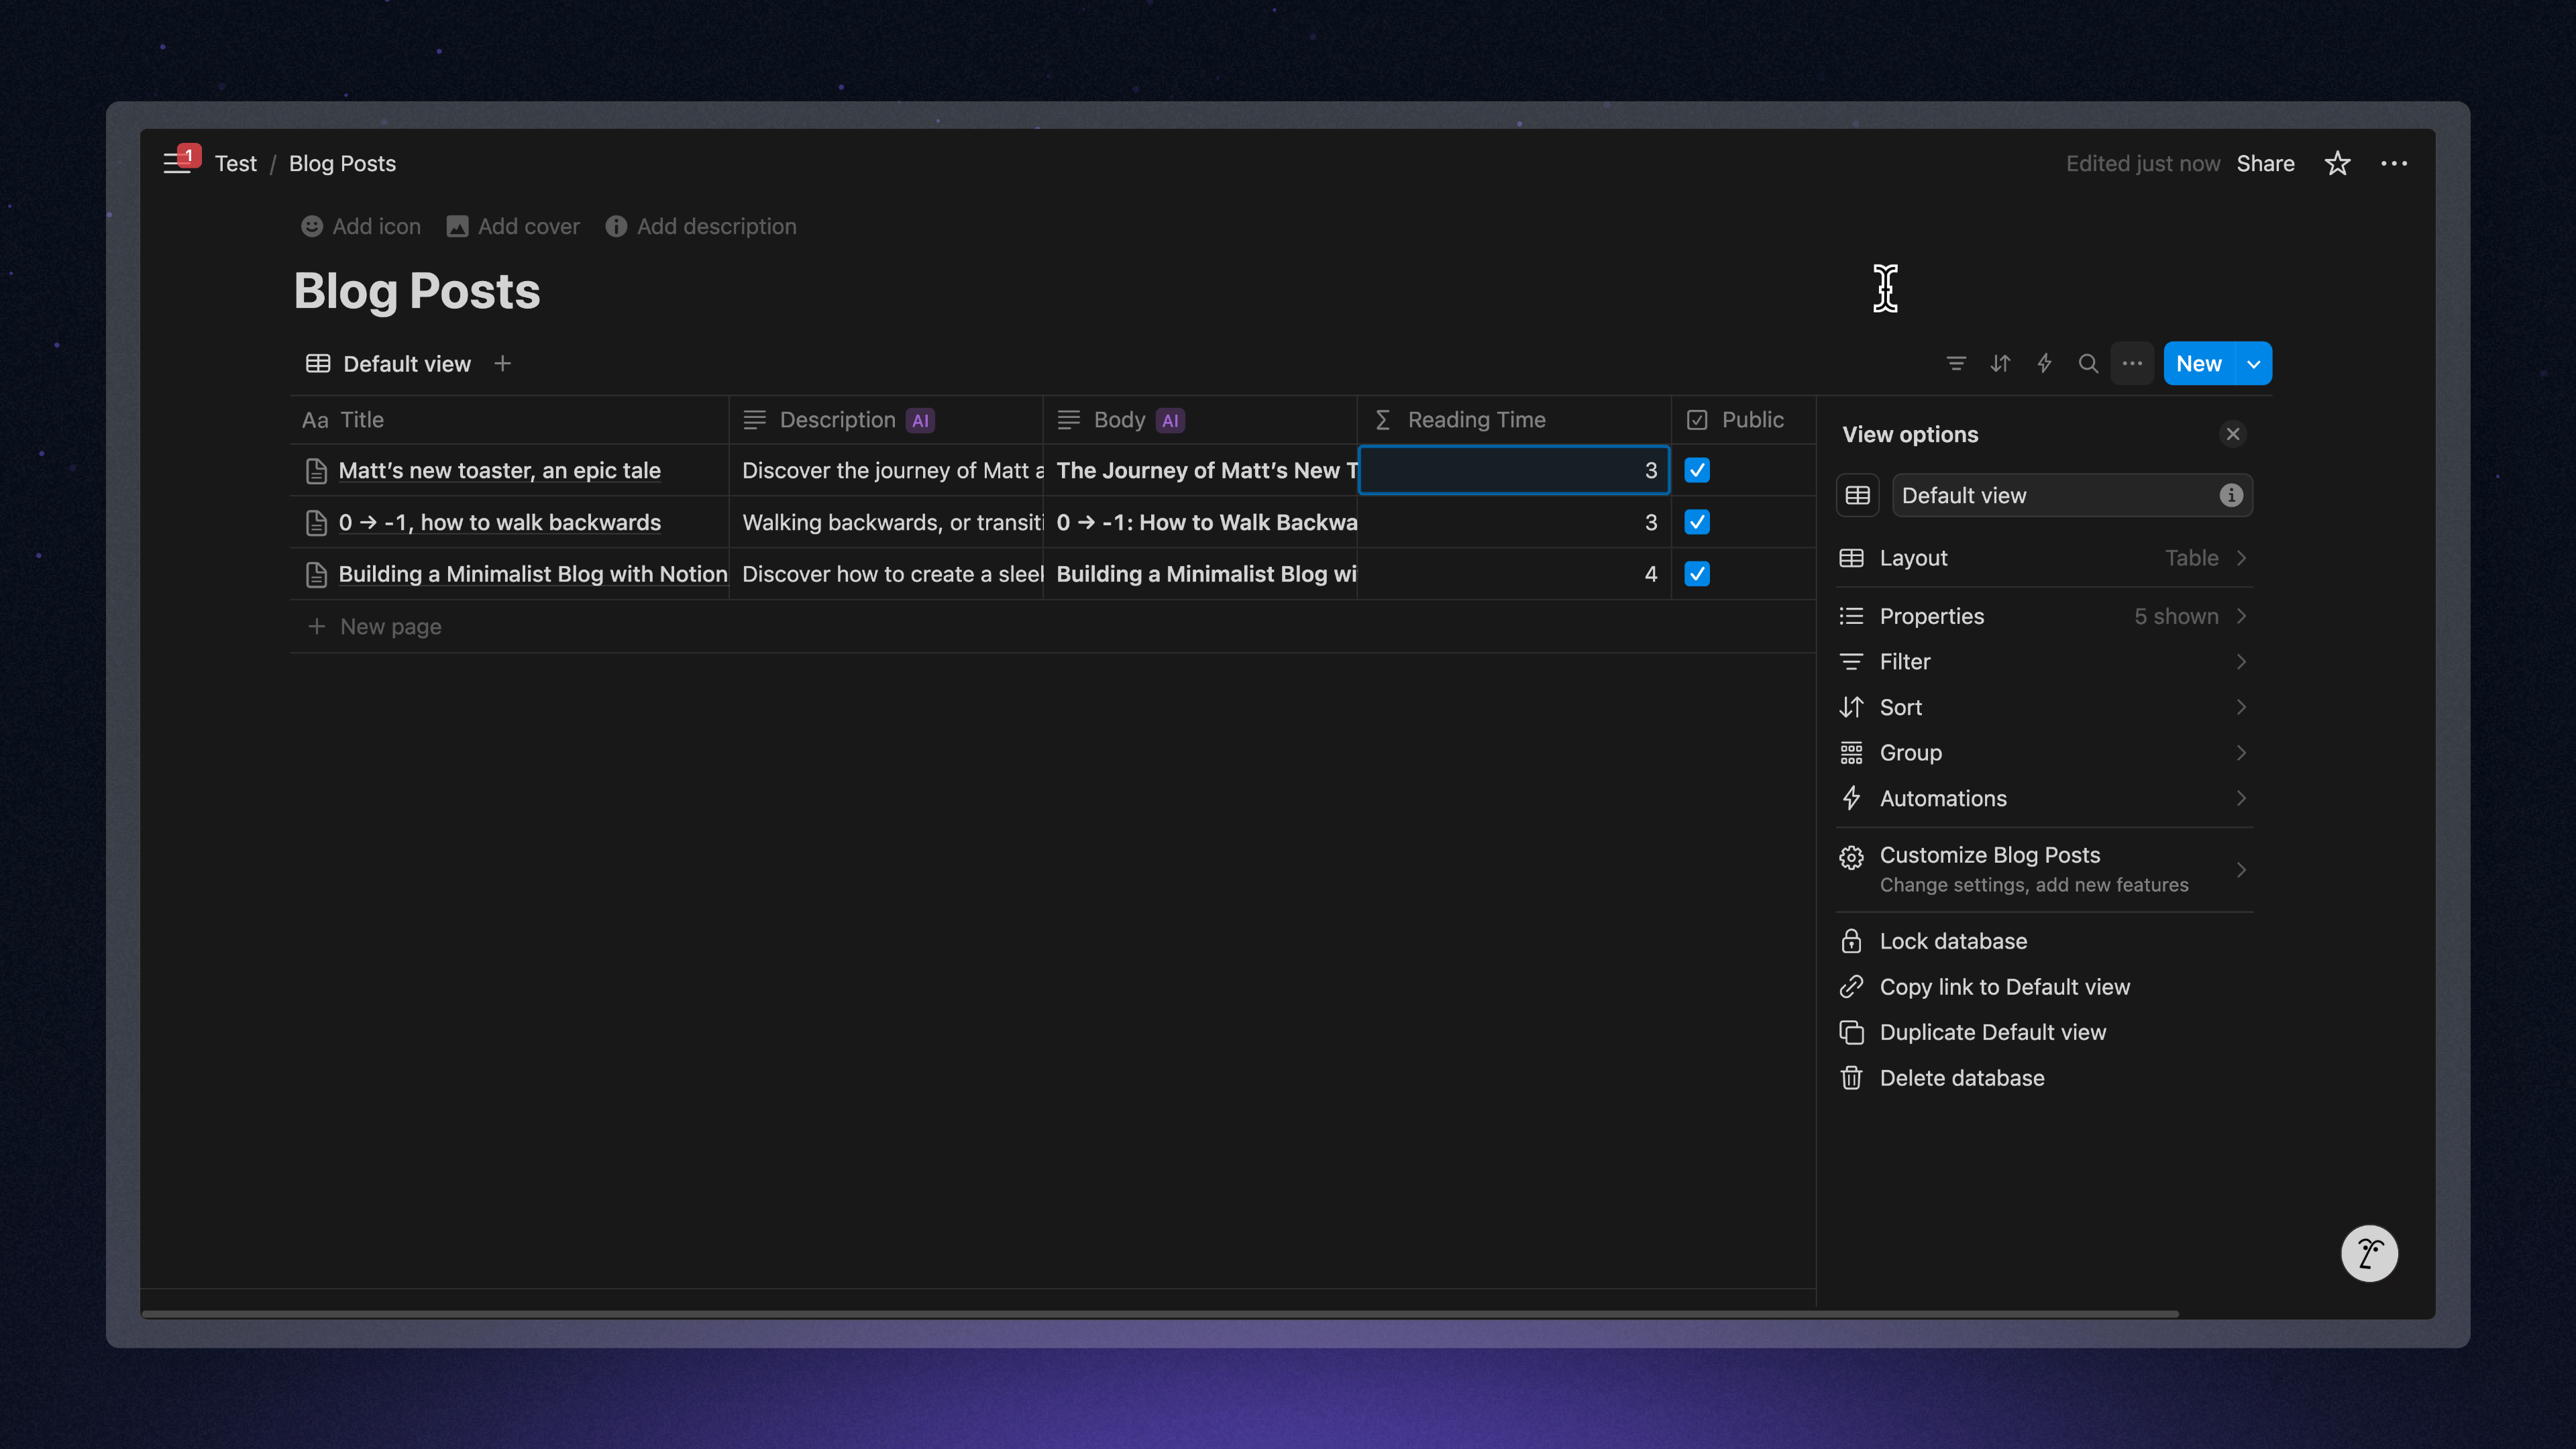
Task: Select Lock database option
Action: tap(2044, 942)
